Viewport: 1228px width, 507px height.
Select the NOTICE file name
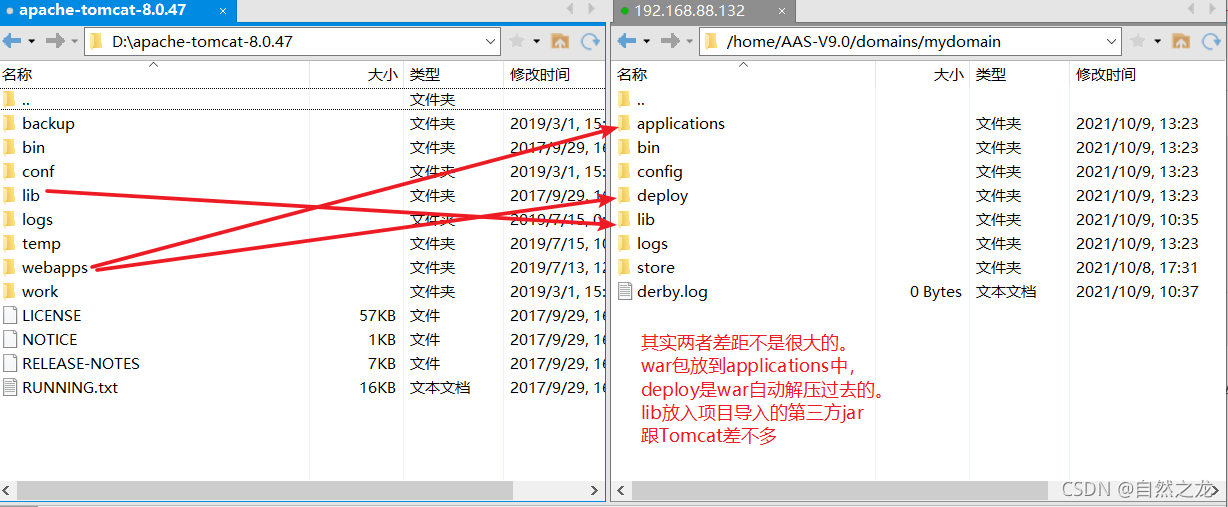pos(50,339)
